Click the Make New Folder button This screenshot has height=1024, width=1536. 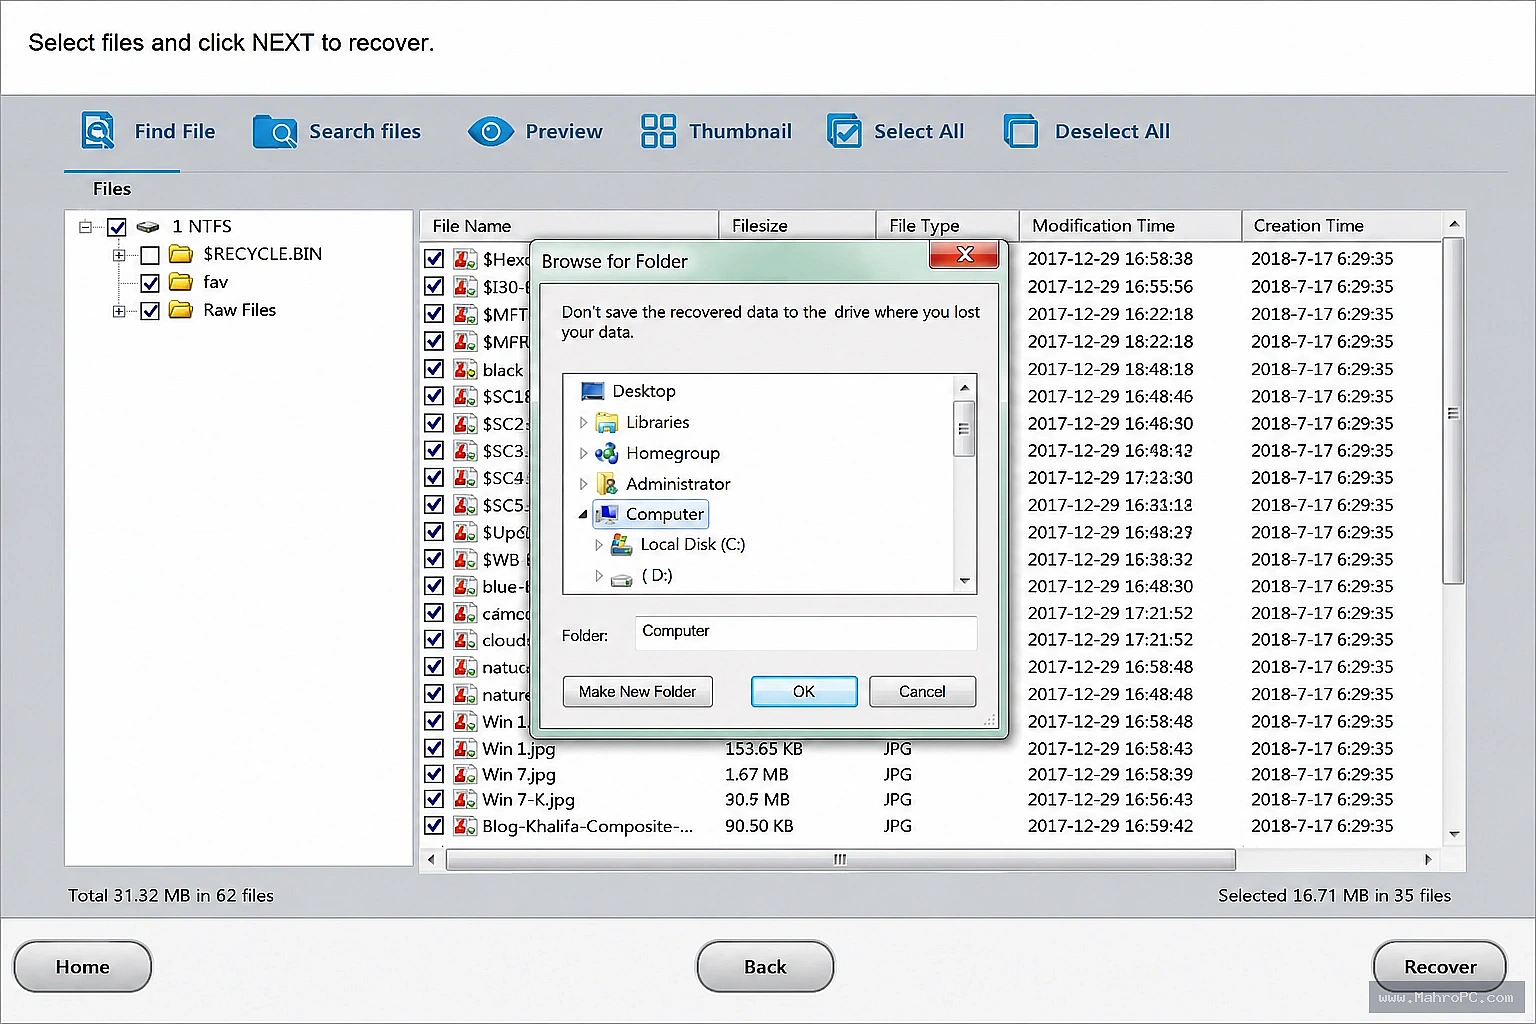pos(638,691)
